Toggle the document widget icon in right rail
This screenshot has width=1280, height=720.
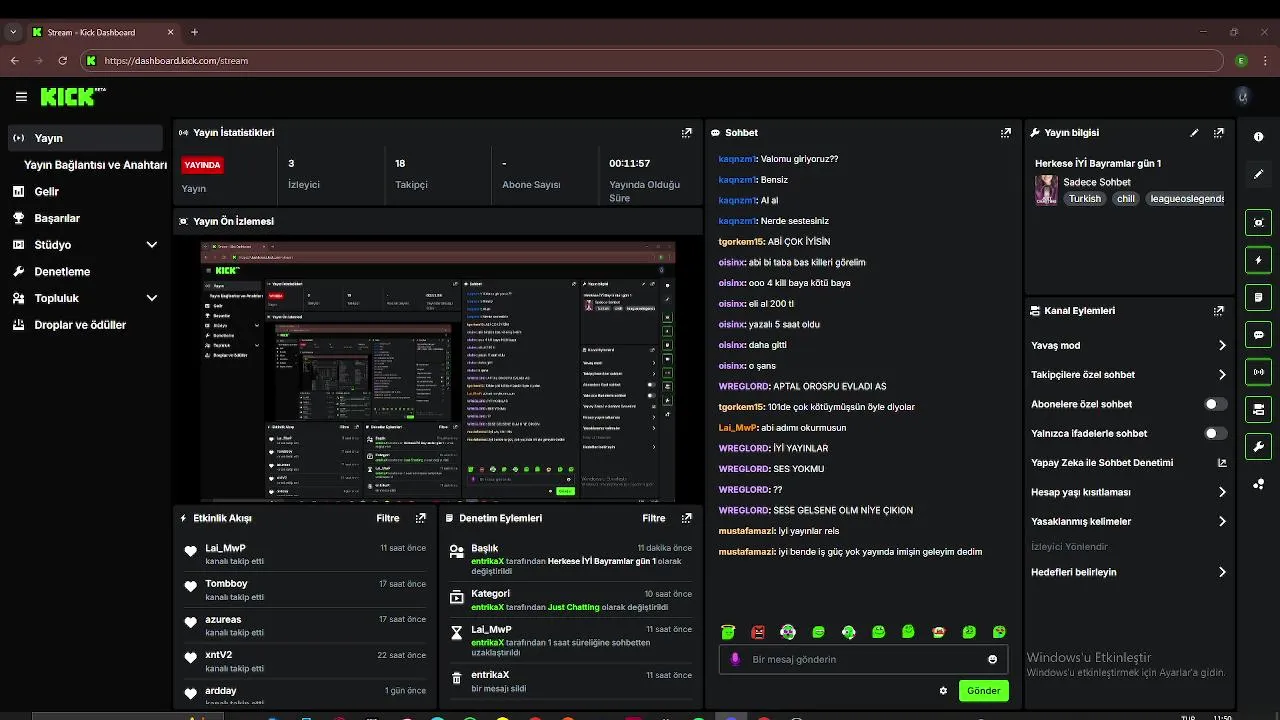1258,297
